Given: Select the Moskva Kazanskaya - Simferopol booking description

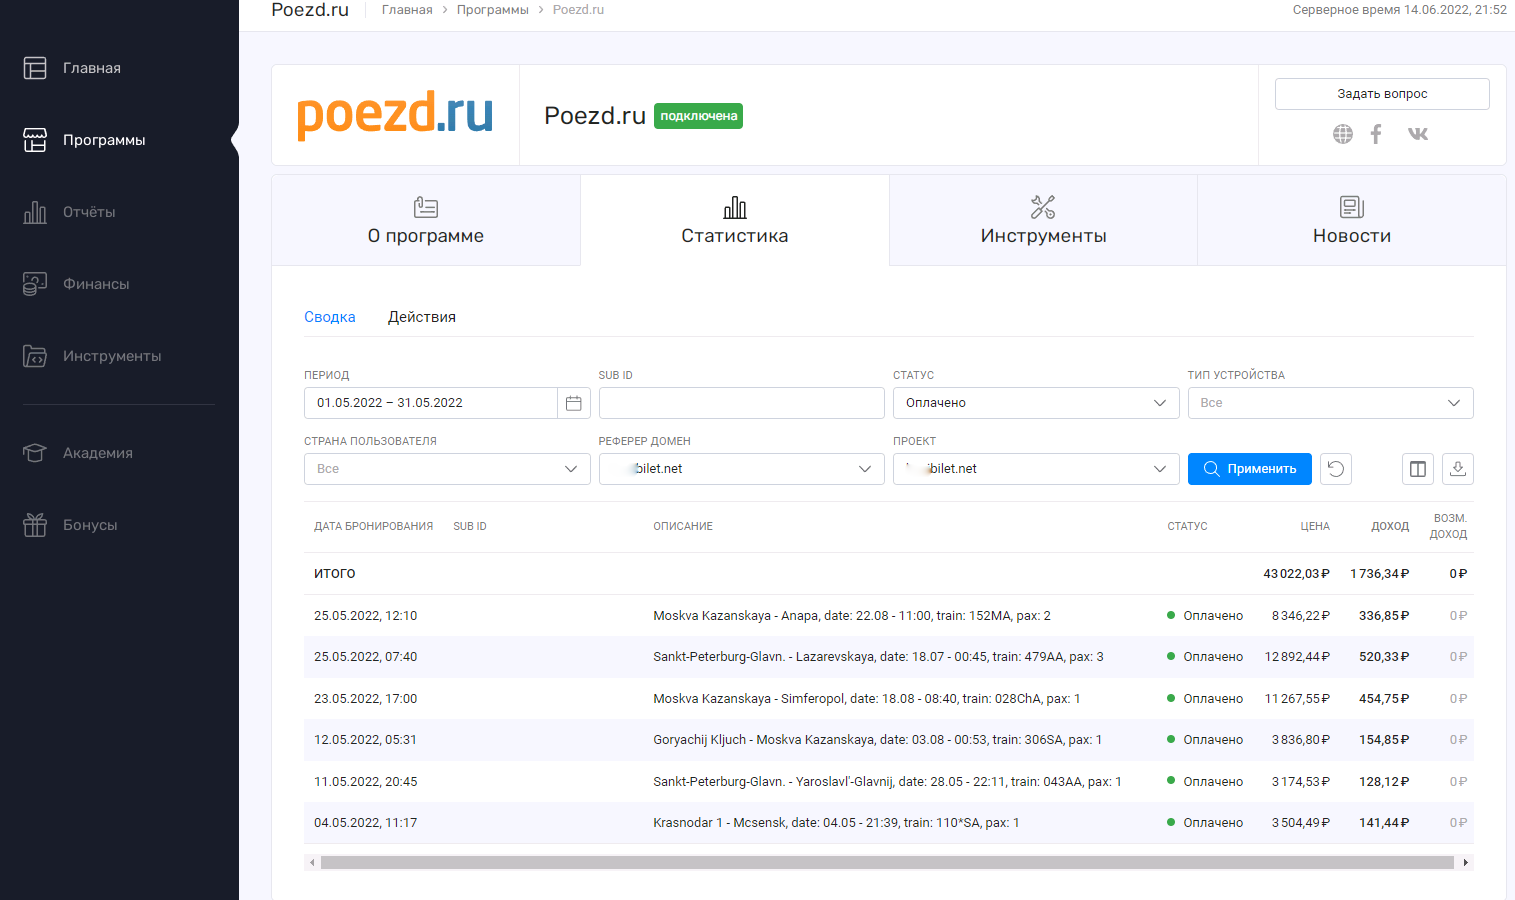Looking at the screenshot, I should (x=867, y=699).
